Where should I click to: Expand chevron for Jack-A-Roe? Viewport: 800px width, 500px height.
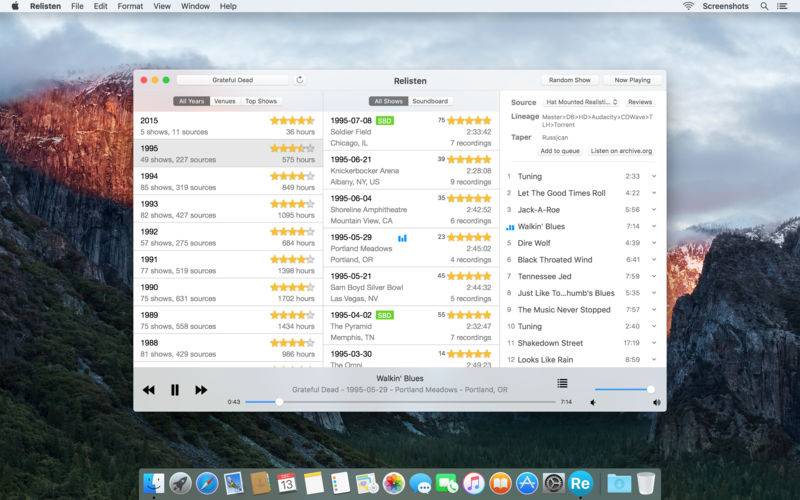coord(654,210)
